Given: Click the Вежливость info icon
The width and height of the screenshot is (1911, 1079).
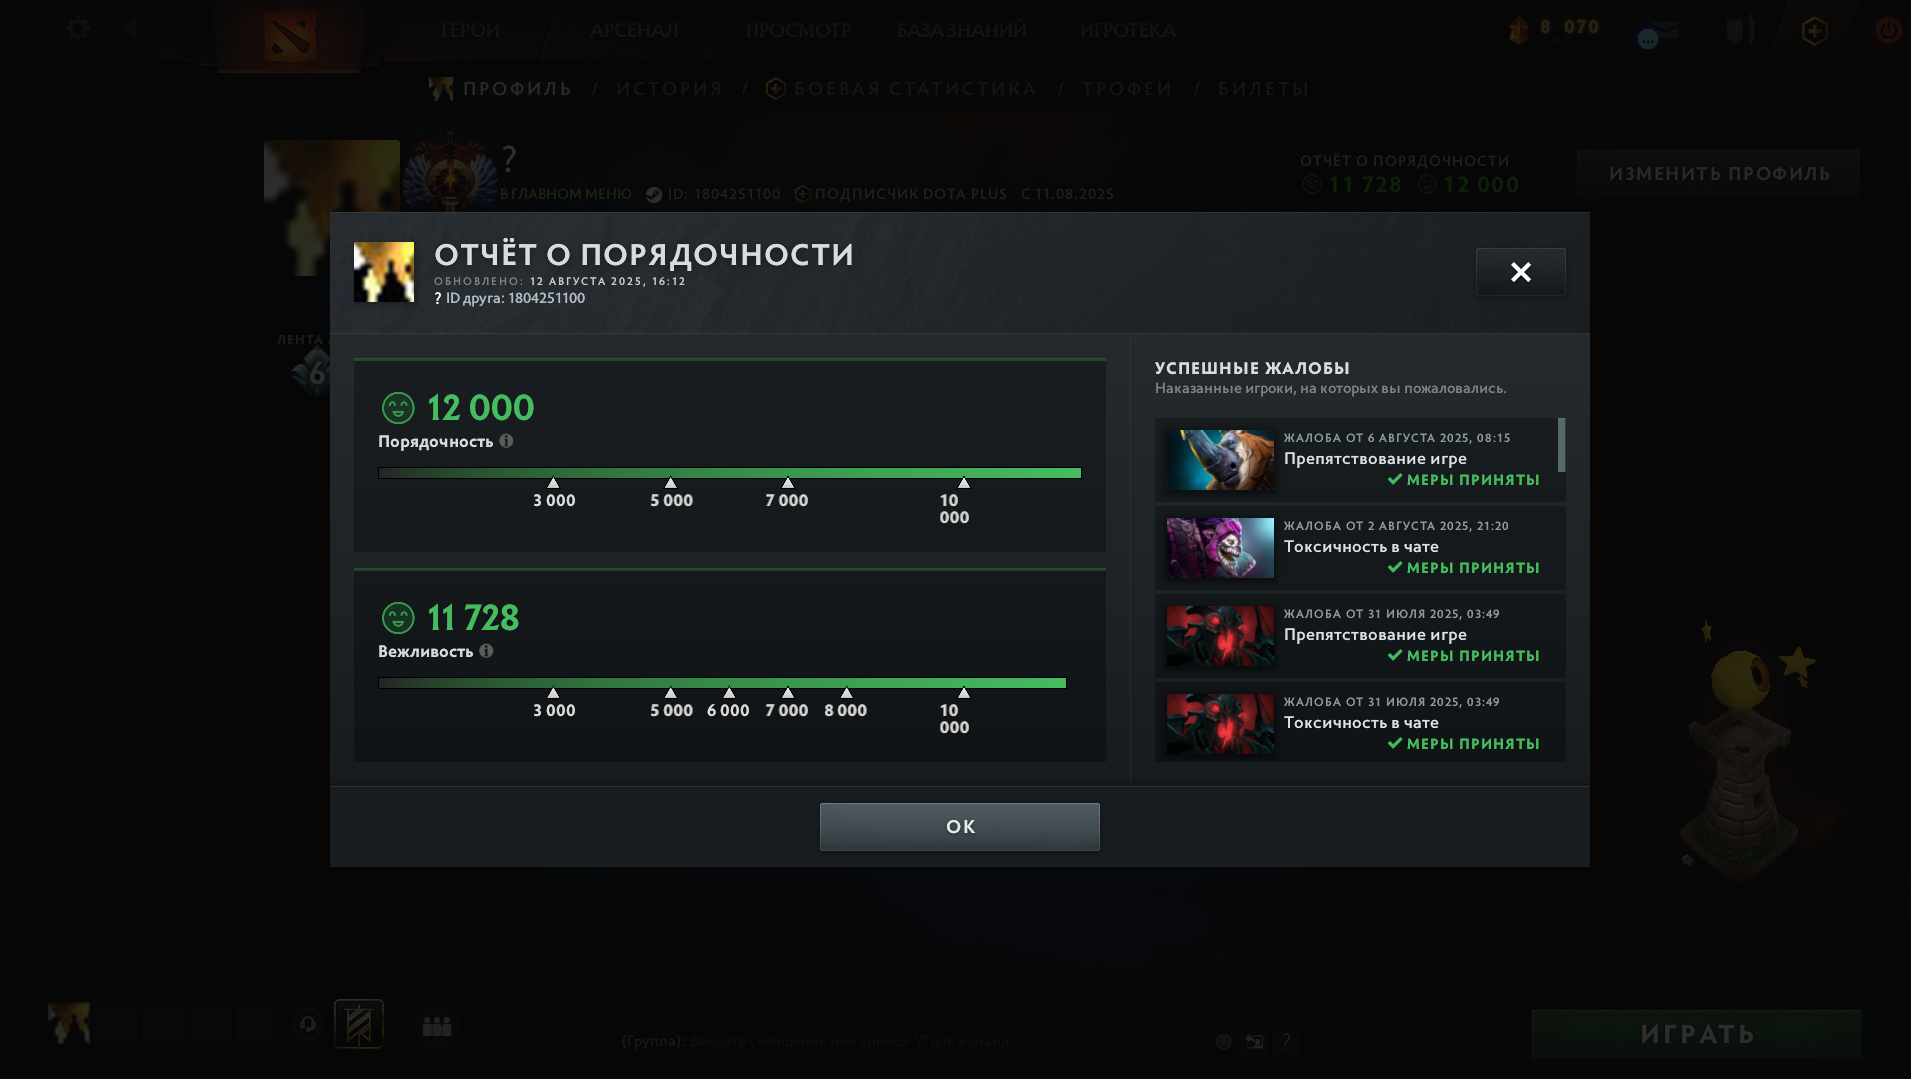Looking at the screenshot, I should [486, 651].
